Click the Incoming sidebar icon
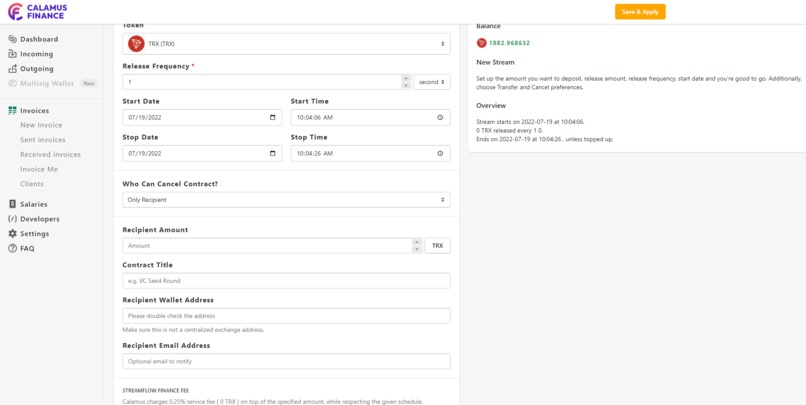 click(x=13, y=54)
